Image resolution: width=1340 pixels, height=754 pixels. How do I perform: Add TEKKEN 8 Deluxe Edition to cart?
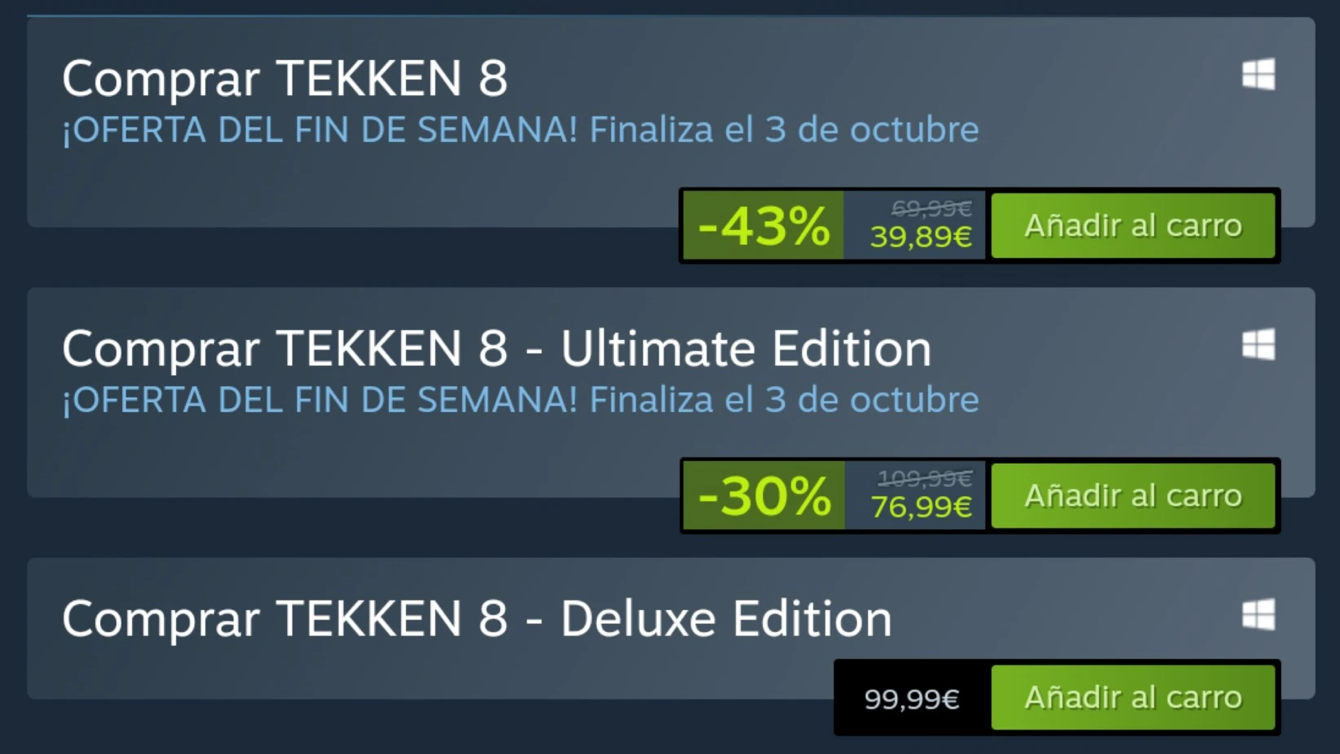1133,697
